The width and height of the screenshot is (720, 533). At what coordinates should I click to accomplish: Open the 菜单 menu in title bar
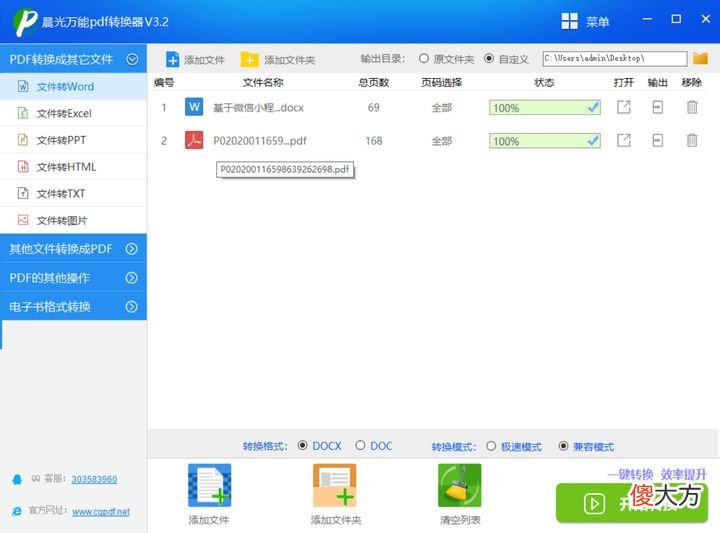(597, 22)
